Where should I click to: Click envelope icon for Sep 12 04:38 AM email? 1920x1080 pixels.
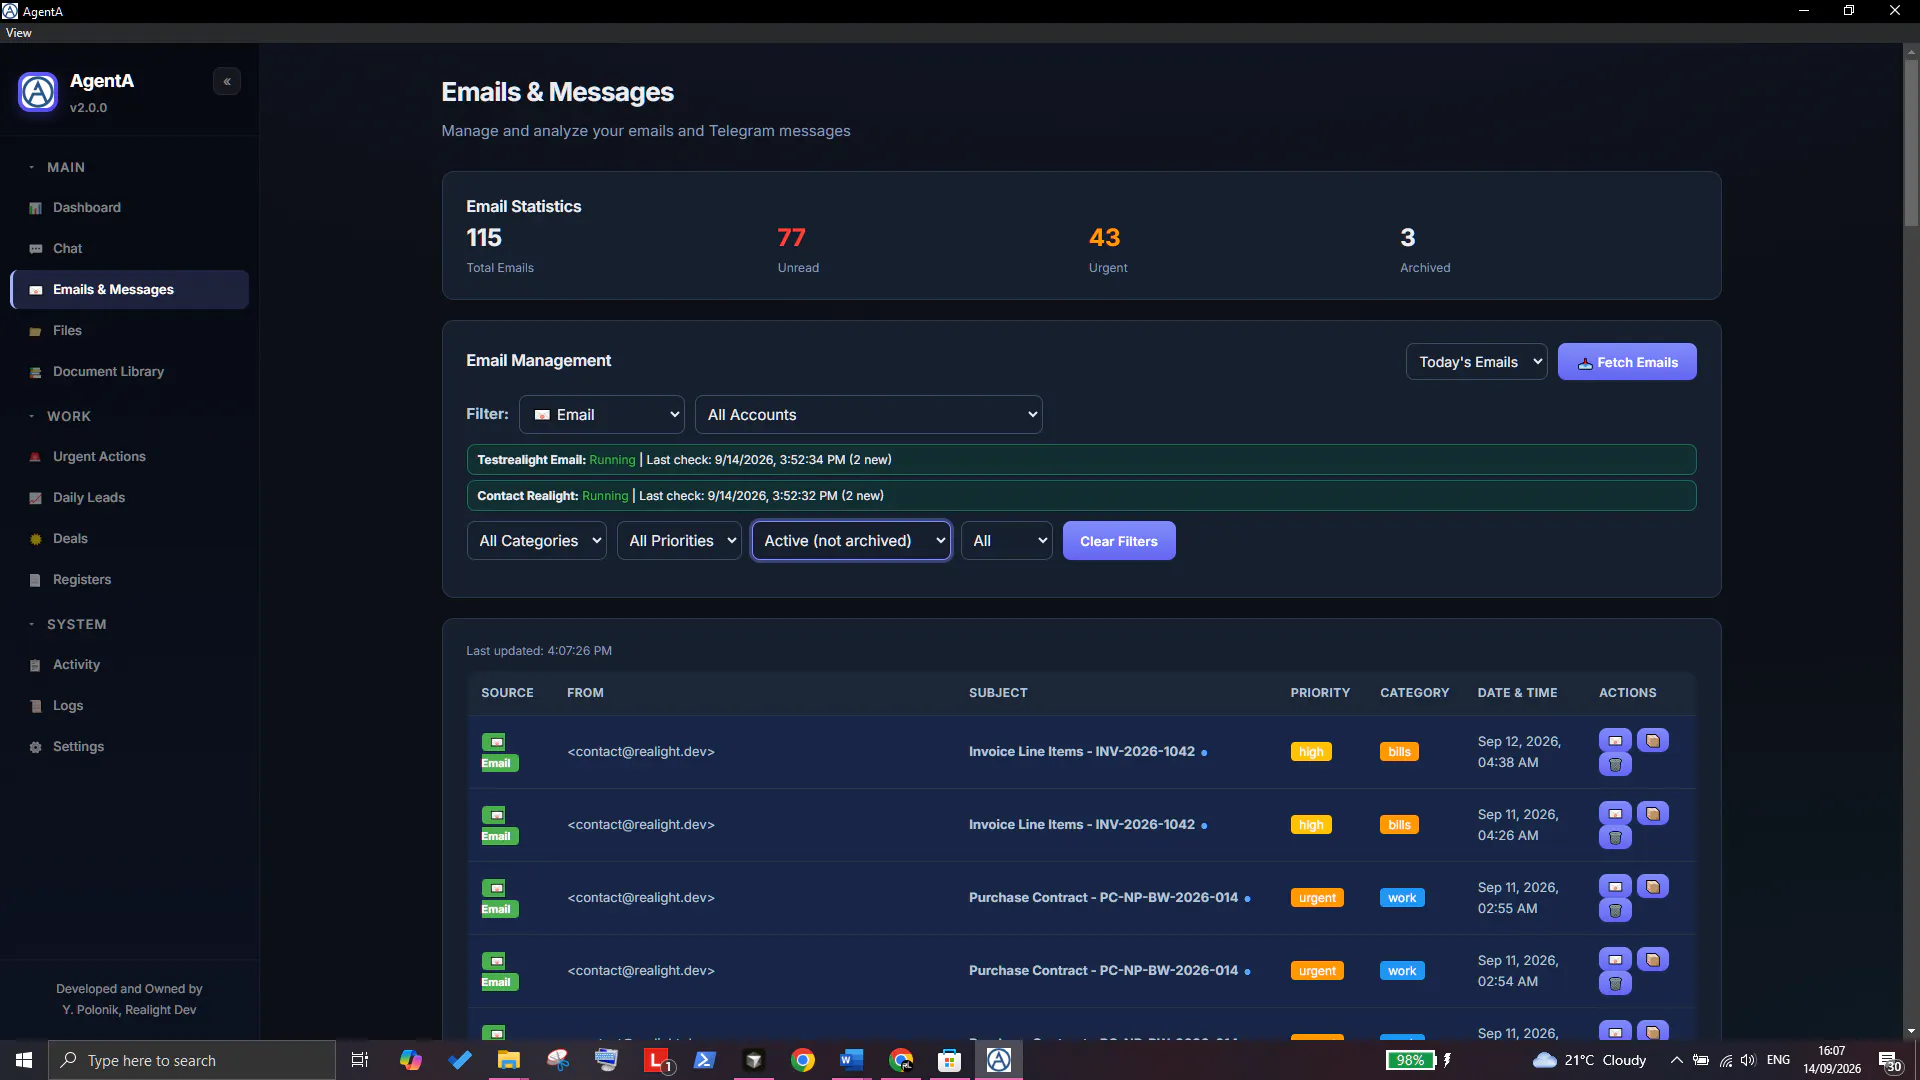click(1615, 741)
